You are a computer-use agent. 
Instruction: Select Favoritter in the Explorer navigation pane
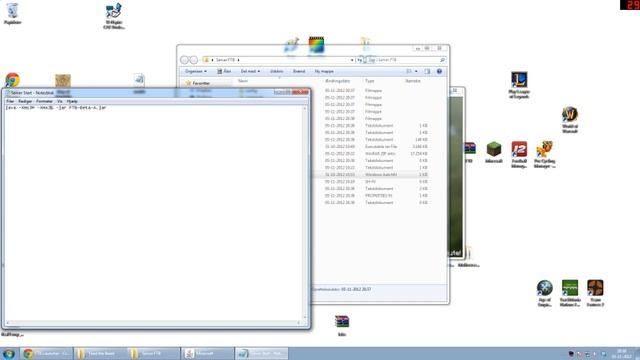[201, 83]
